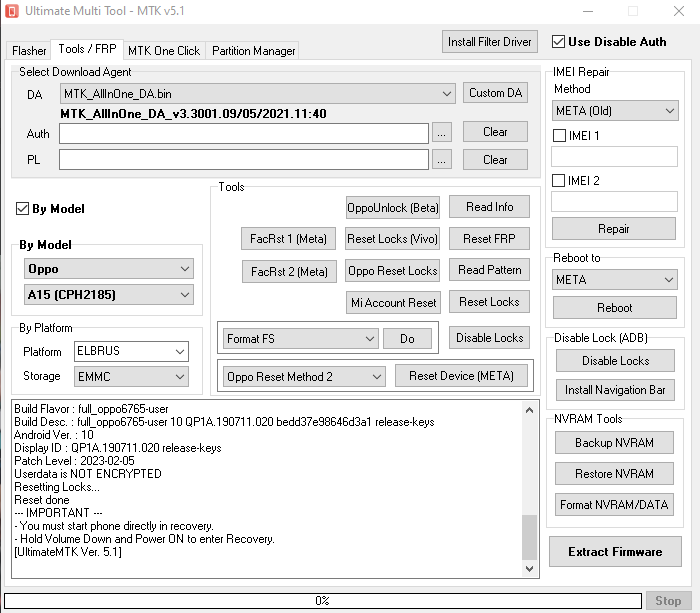Click Disable Locks under Disable Lock (ADB)
Image resolution: width=700 pixels, height=613 pixels.
(615, 361)
